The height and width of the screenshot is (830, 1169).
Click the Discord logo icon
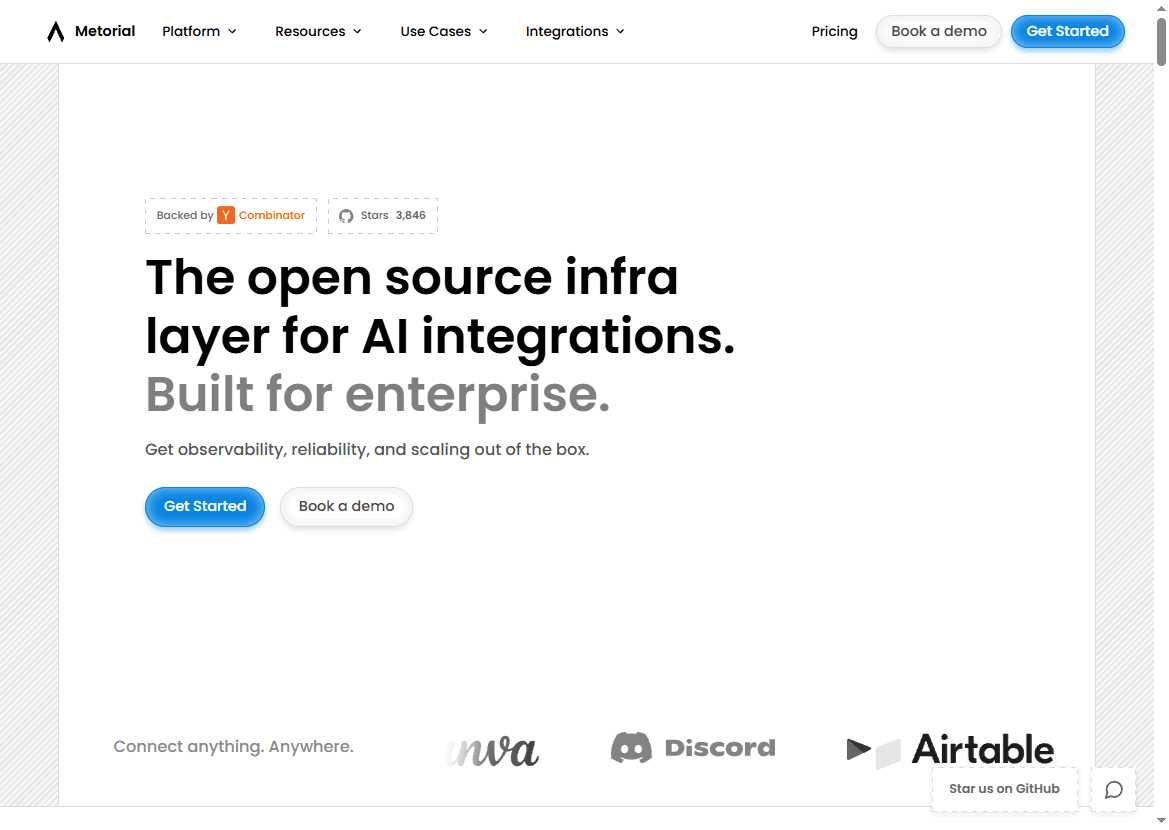631,747
